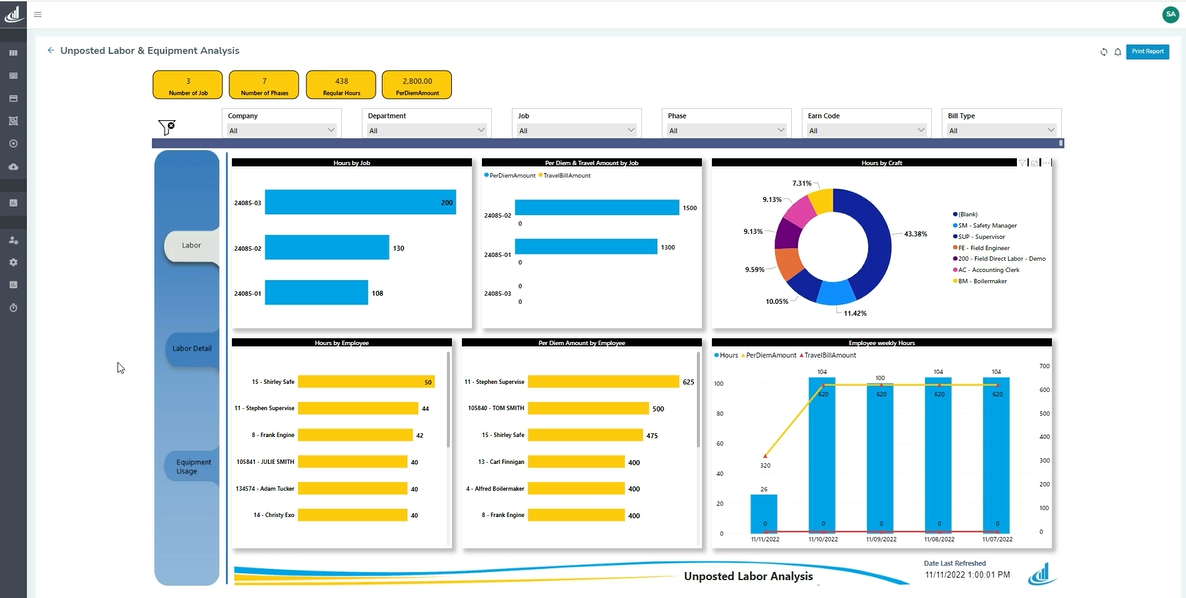
Task: Click the clock icon at the sidebar bottom
Action: [x=13, y=307]
